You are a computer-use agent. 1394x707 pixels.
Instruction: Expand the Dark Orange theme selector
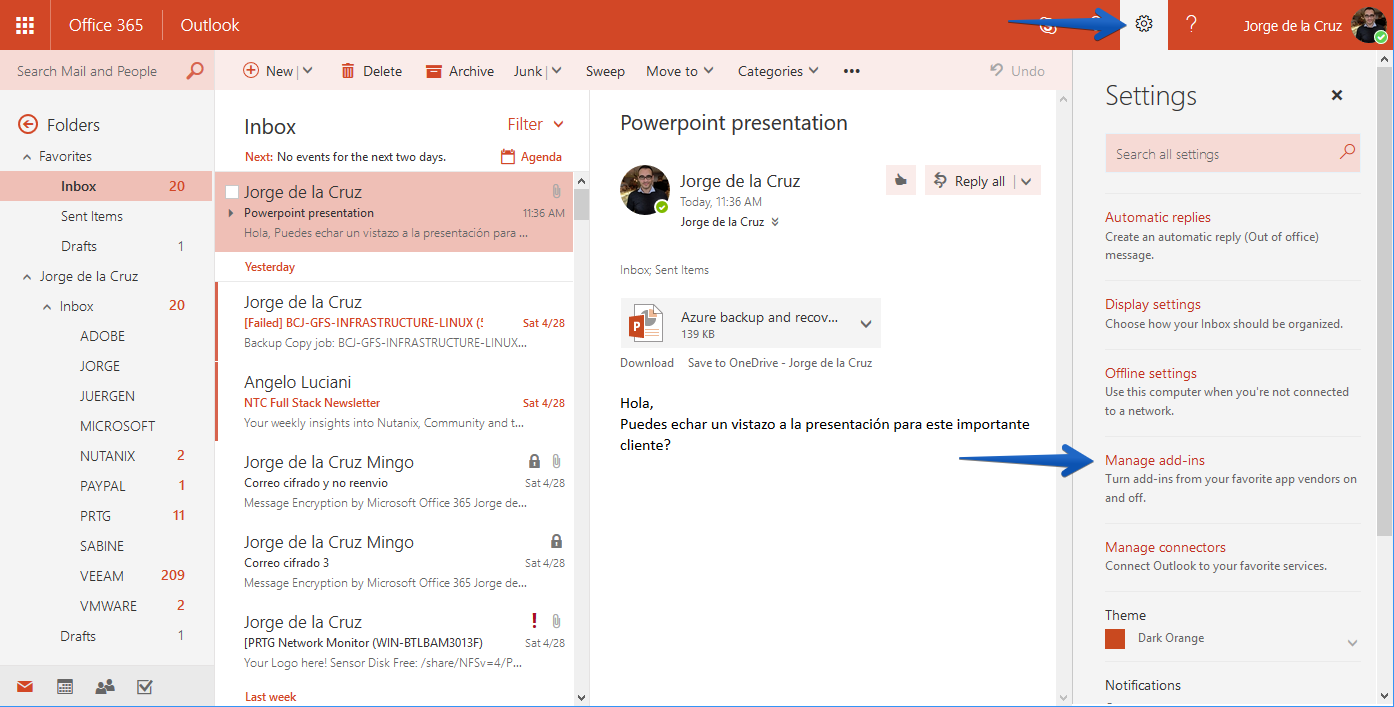[1352, 643]
